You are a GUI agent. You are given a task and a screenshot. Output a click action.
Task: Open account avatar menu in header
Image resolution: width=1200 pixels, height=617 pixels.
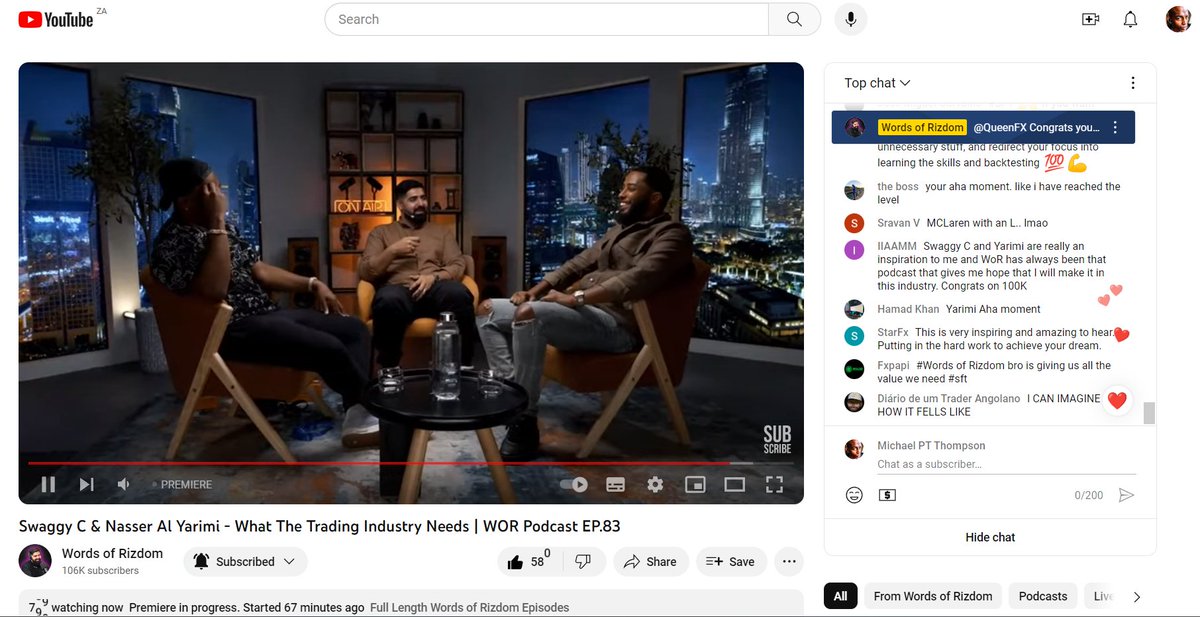1179,19
